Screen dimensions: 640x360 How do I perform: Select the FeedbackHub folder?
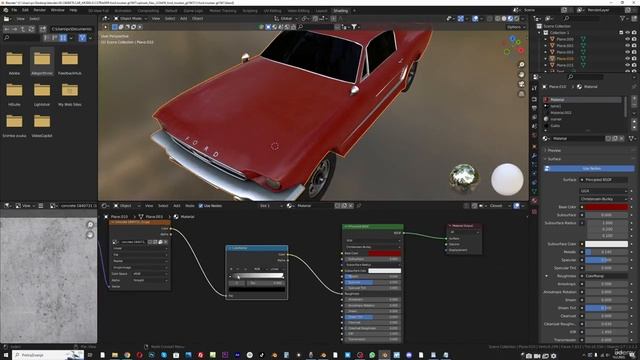(x=70, y=62)
